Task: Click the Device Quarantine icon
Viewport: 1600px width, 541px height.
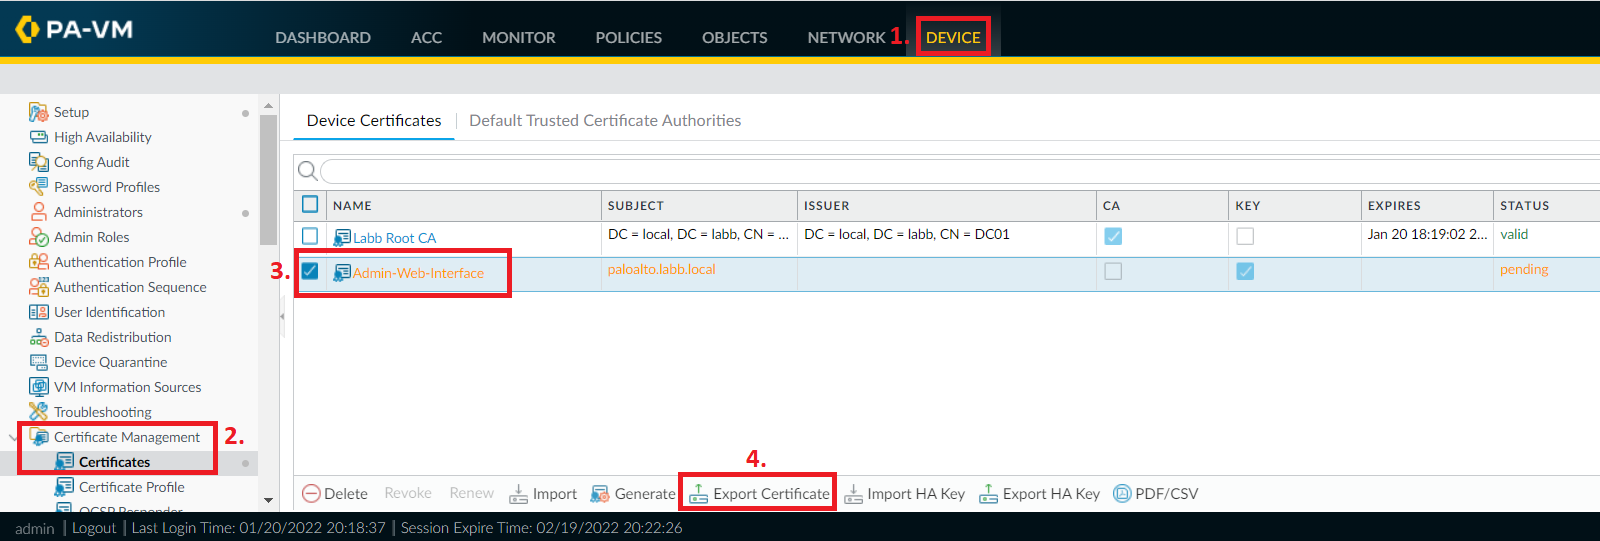Action: [39, 362]
